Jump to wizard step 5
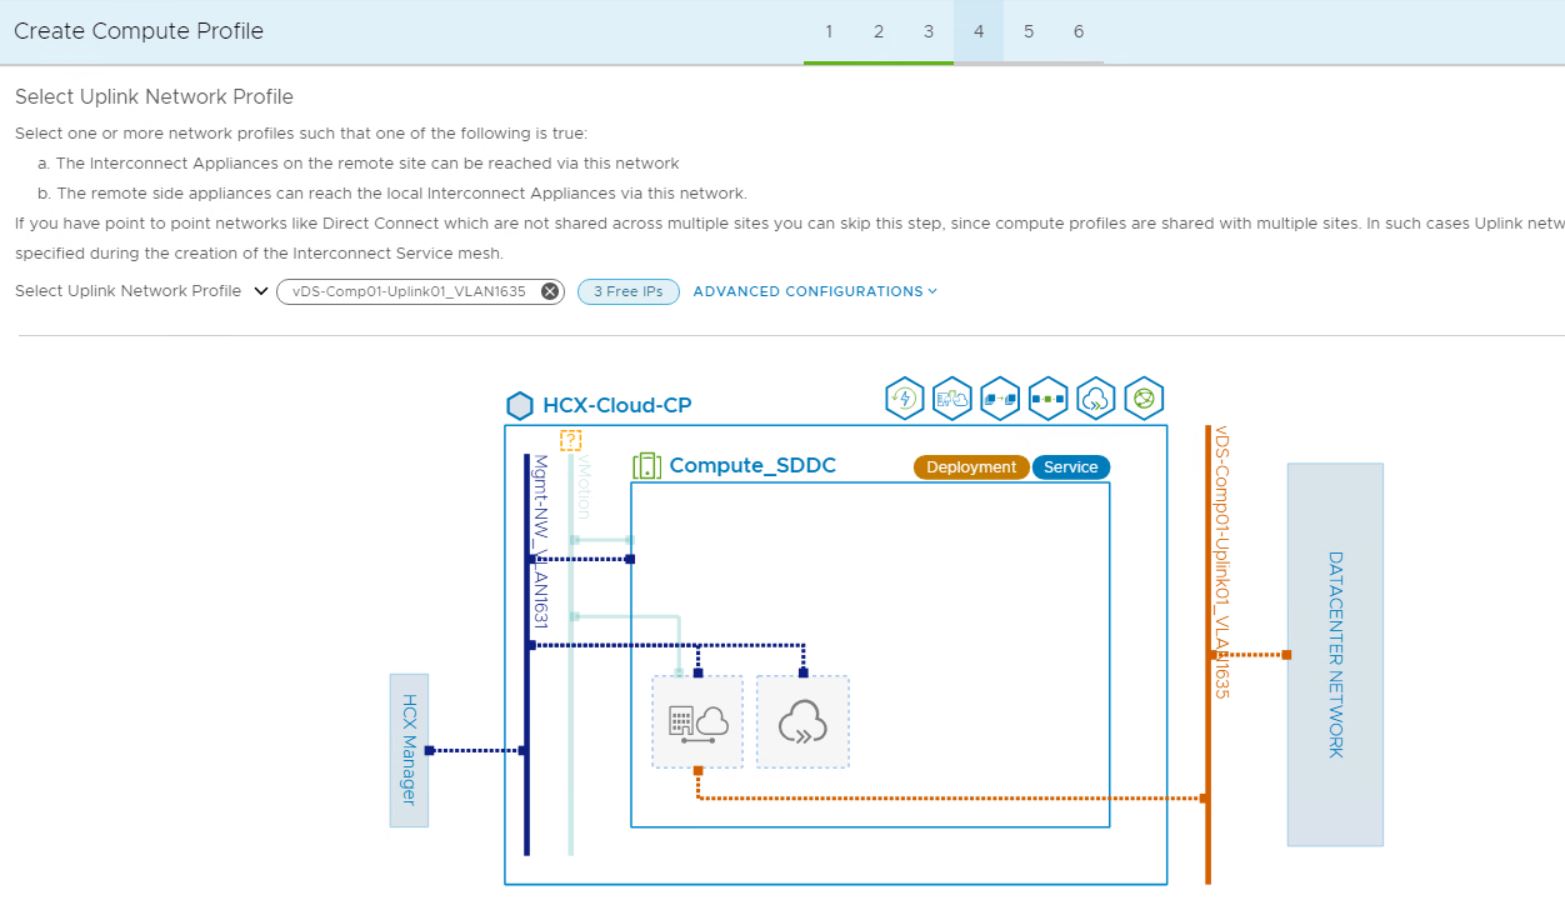1565x898 pixels. coord(1028,31)
